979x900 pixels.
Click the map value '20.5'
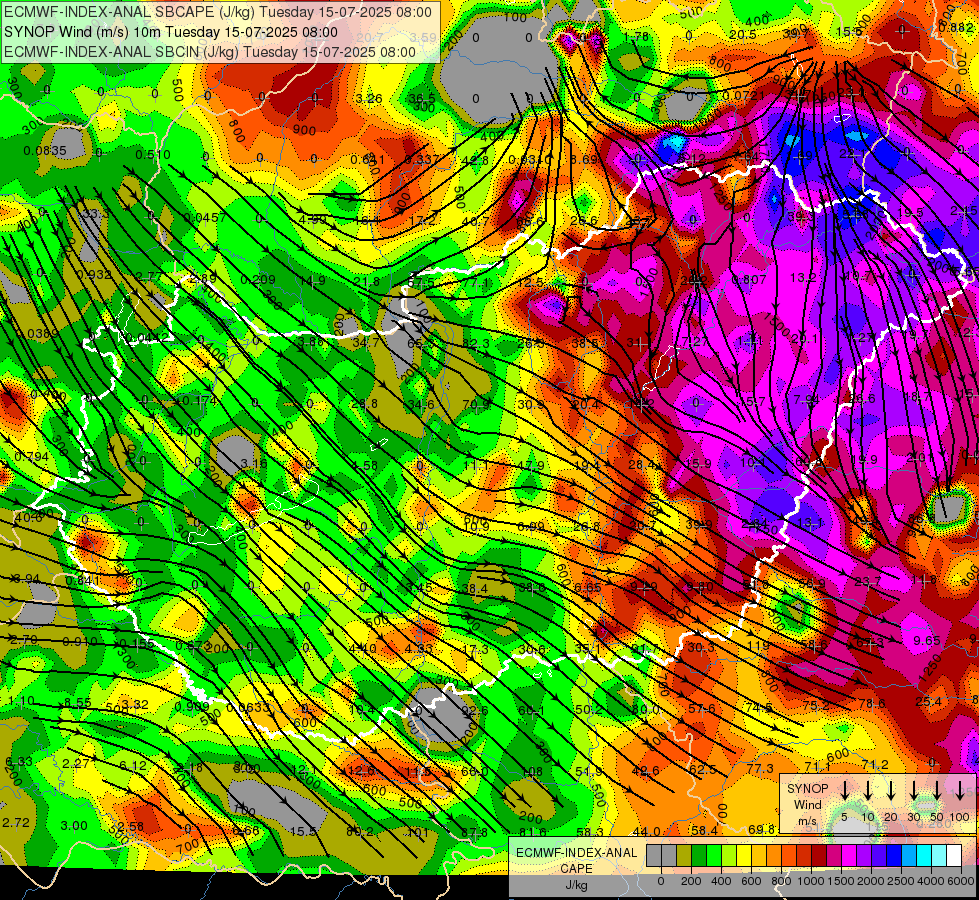click(743, 35)
